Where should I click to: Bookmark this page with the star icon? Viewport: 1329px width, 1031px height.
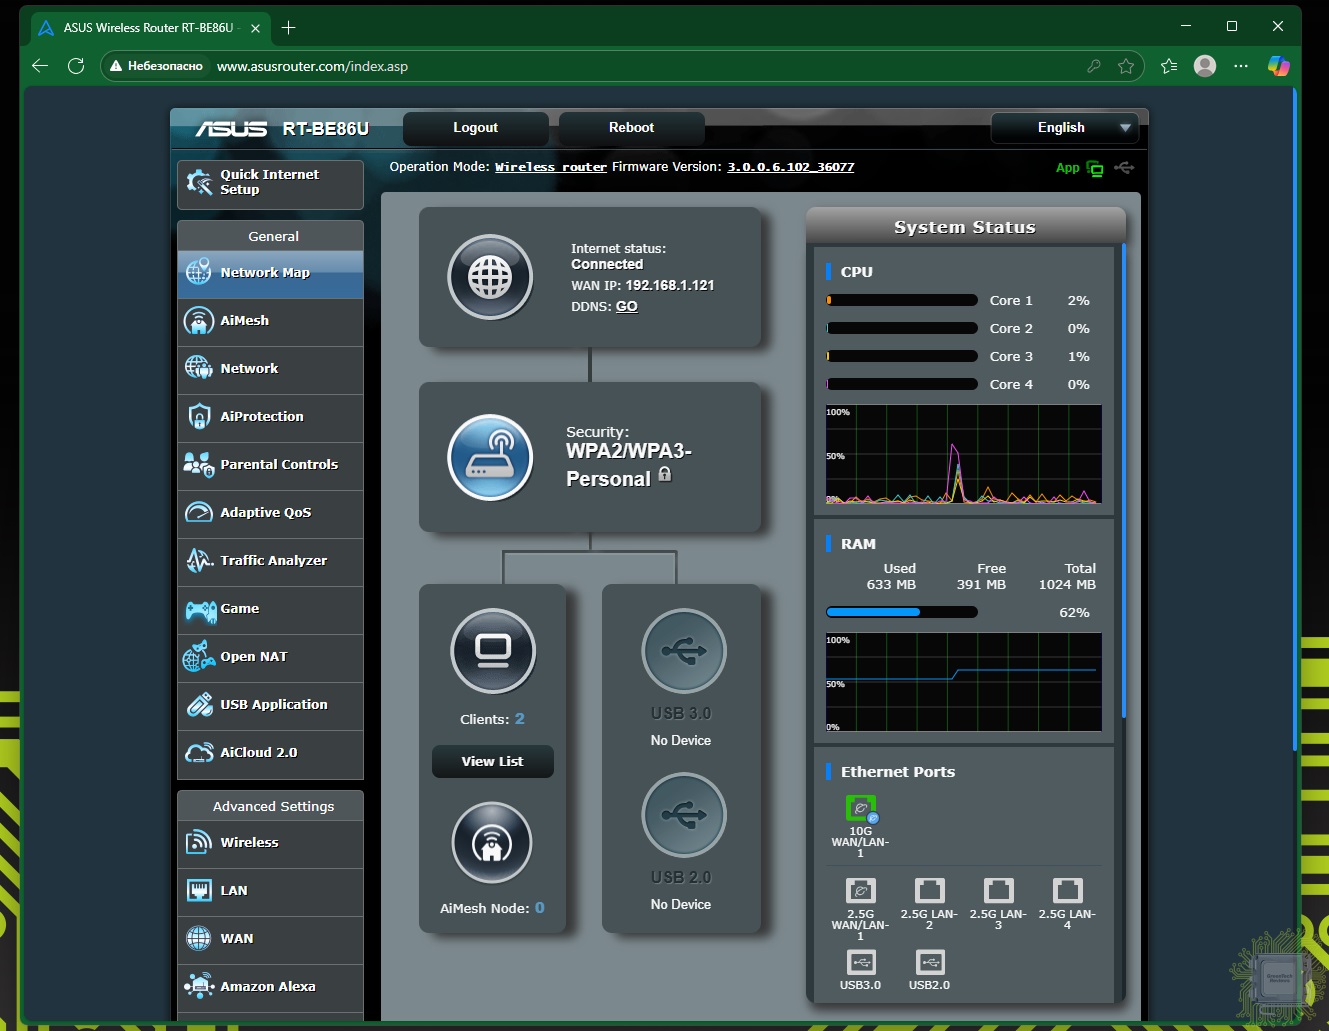coord(1126,66)
